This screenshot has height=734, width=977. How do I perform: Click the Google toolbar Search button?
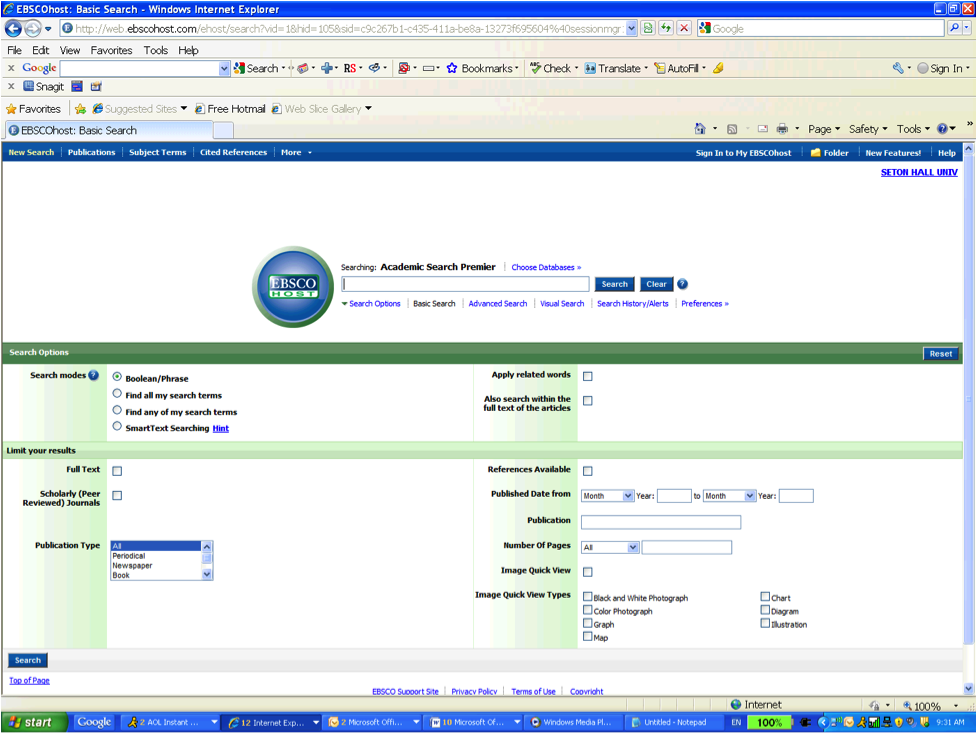point(256,68)
